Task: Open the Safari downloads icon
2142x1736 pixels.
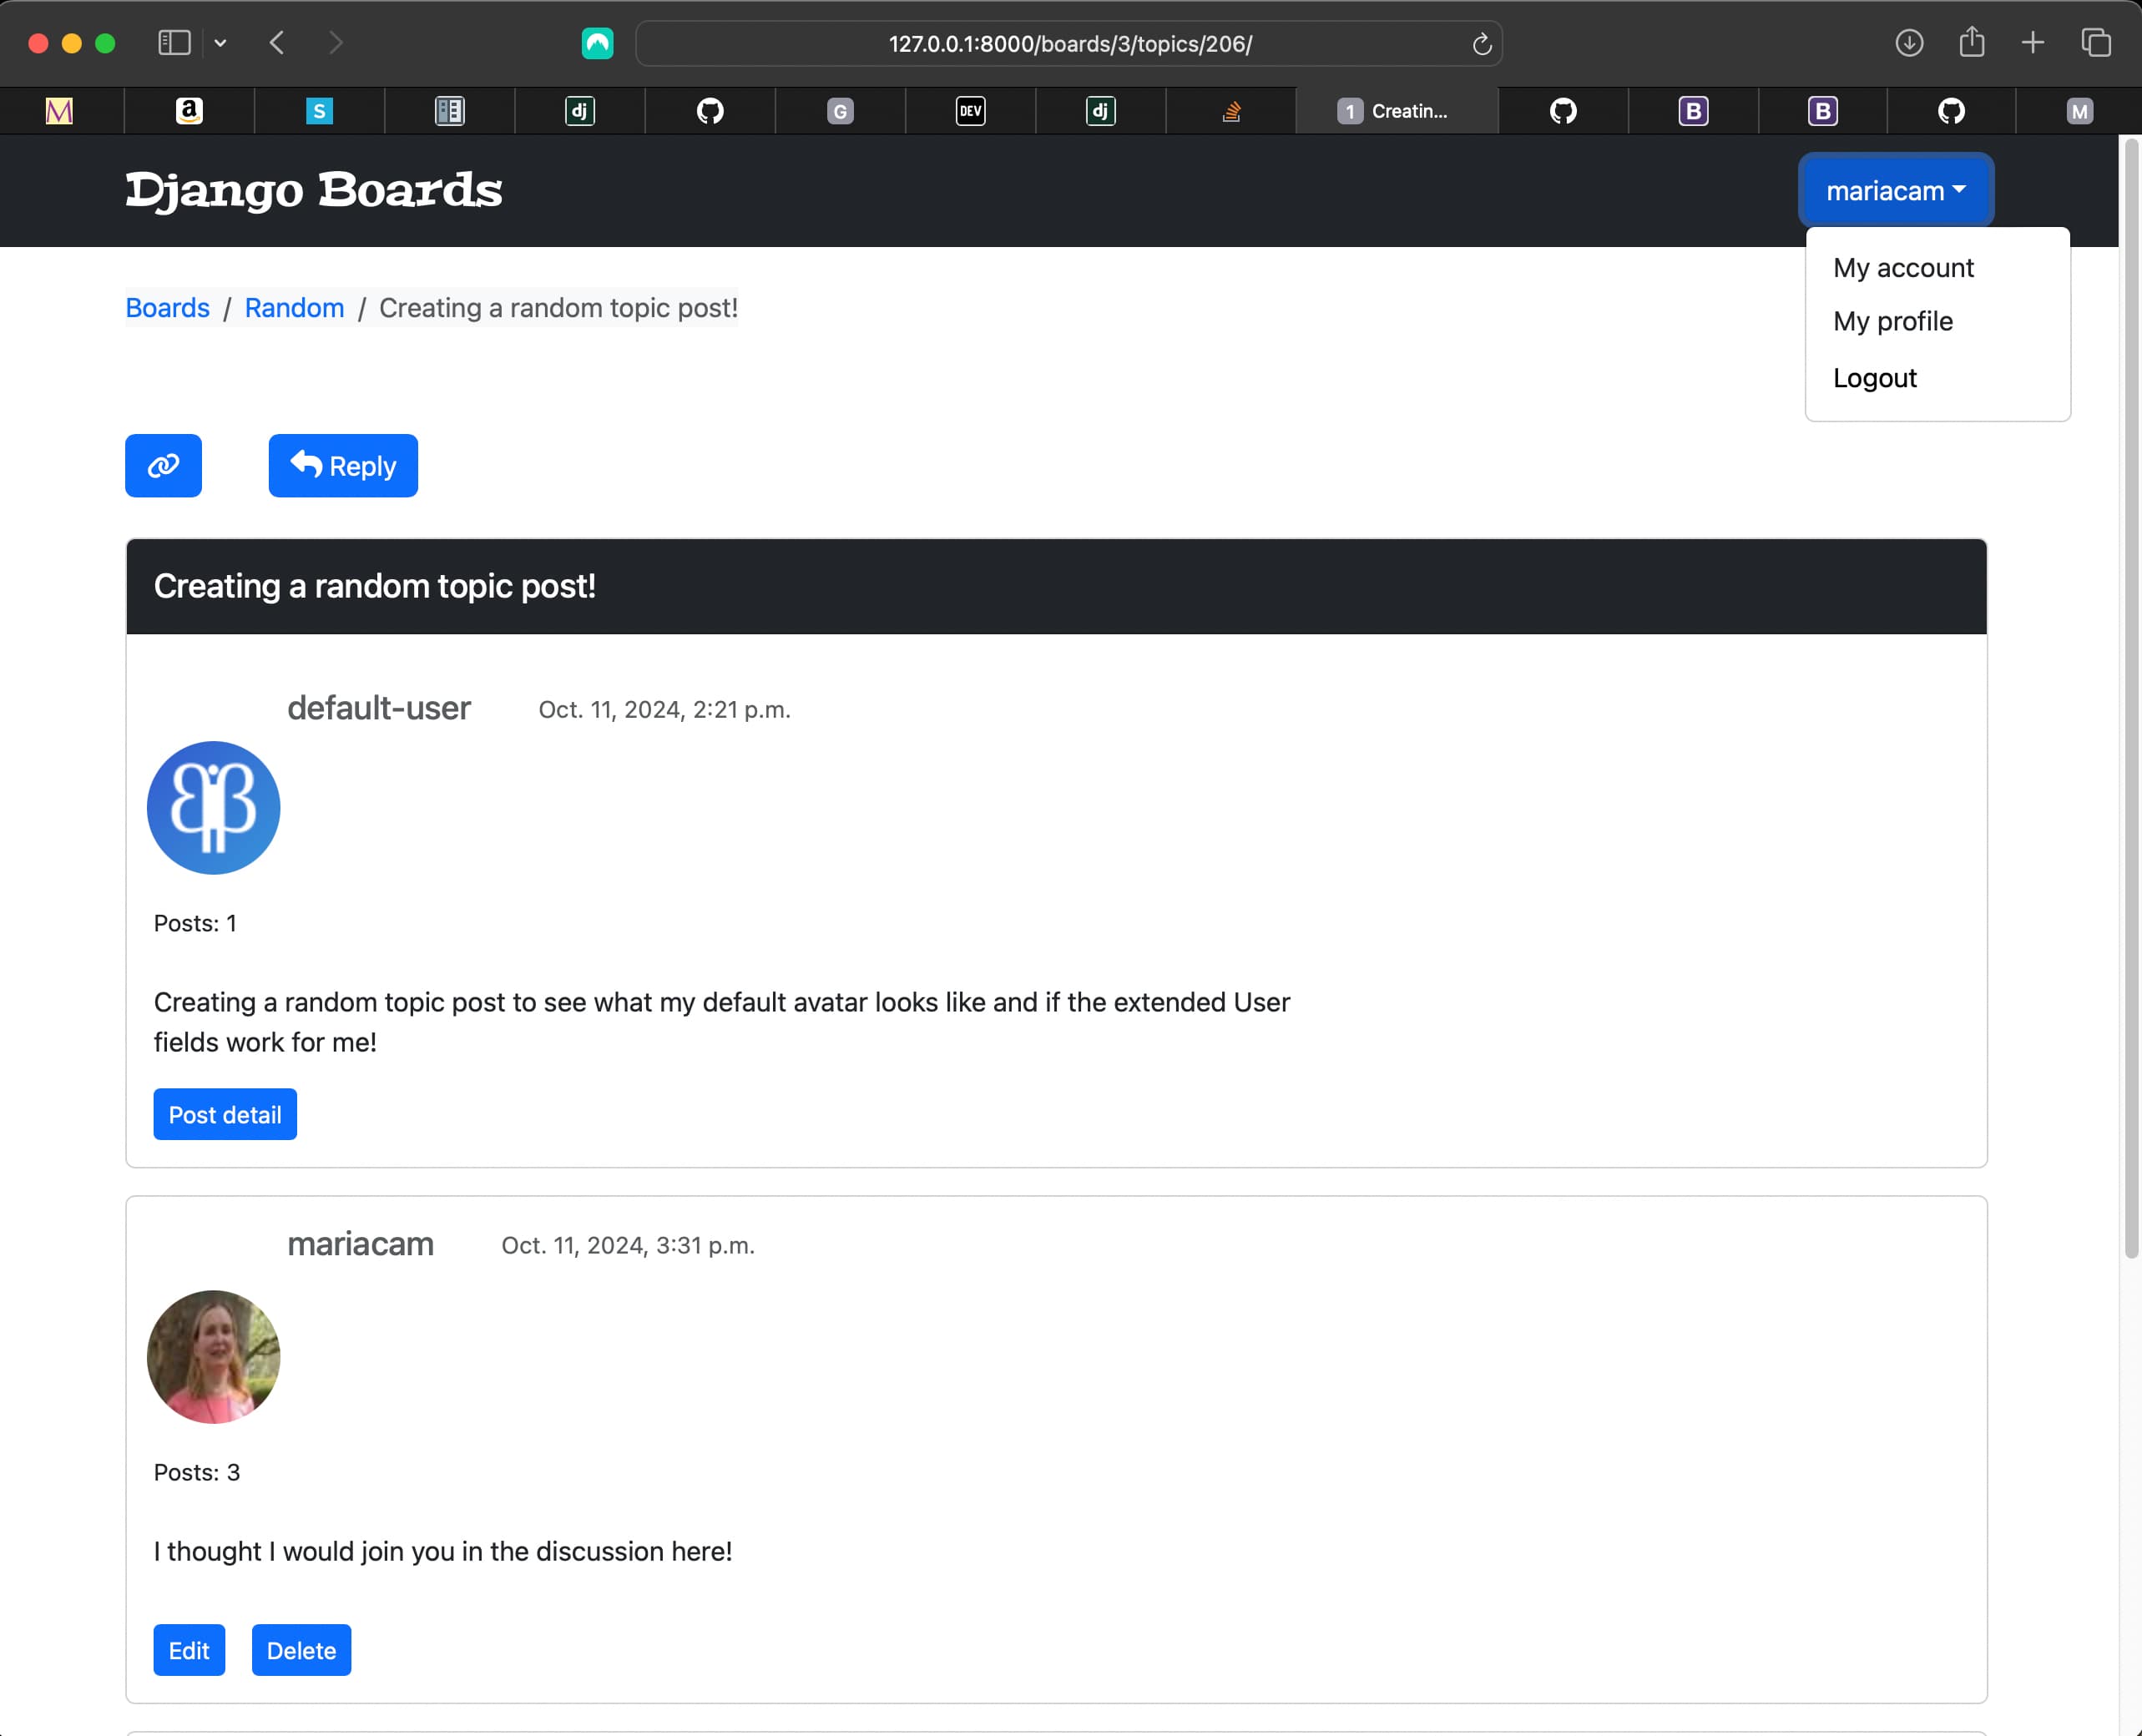Action: coord(1909,43)
